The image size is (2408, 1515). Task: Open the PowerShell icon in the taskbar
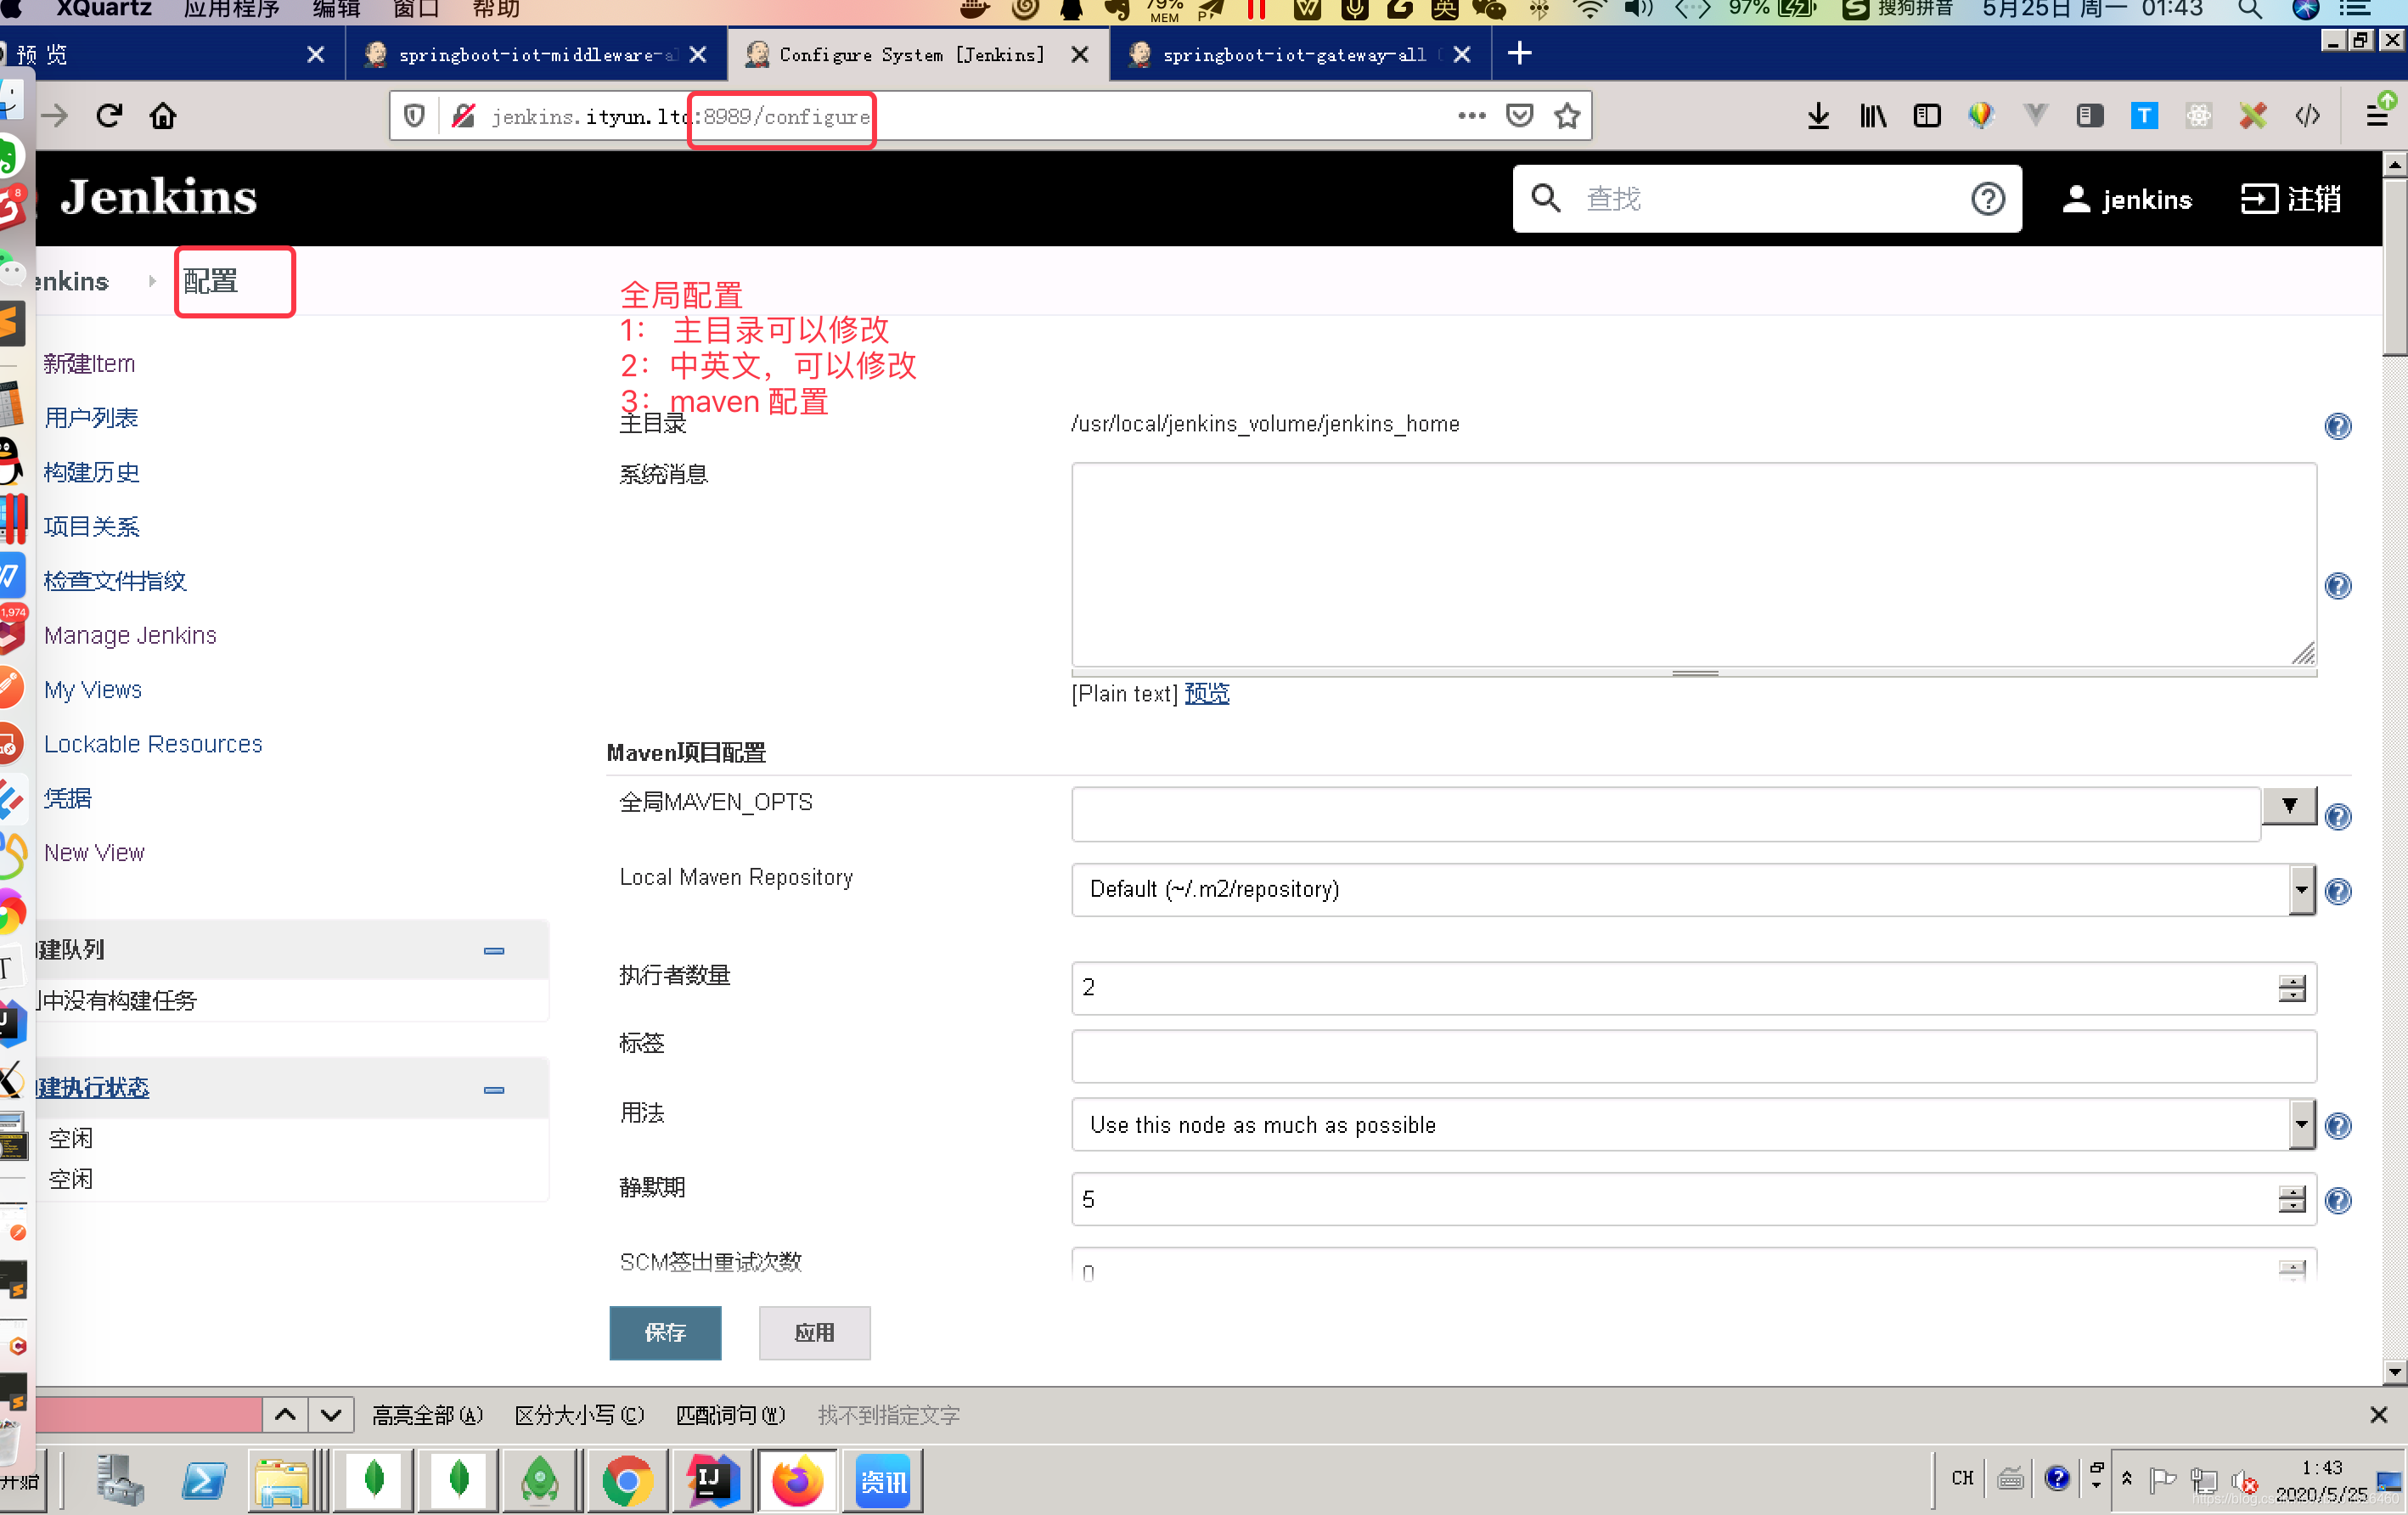pyautogui.click(x=204, y=1480)
